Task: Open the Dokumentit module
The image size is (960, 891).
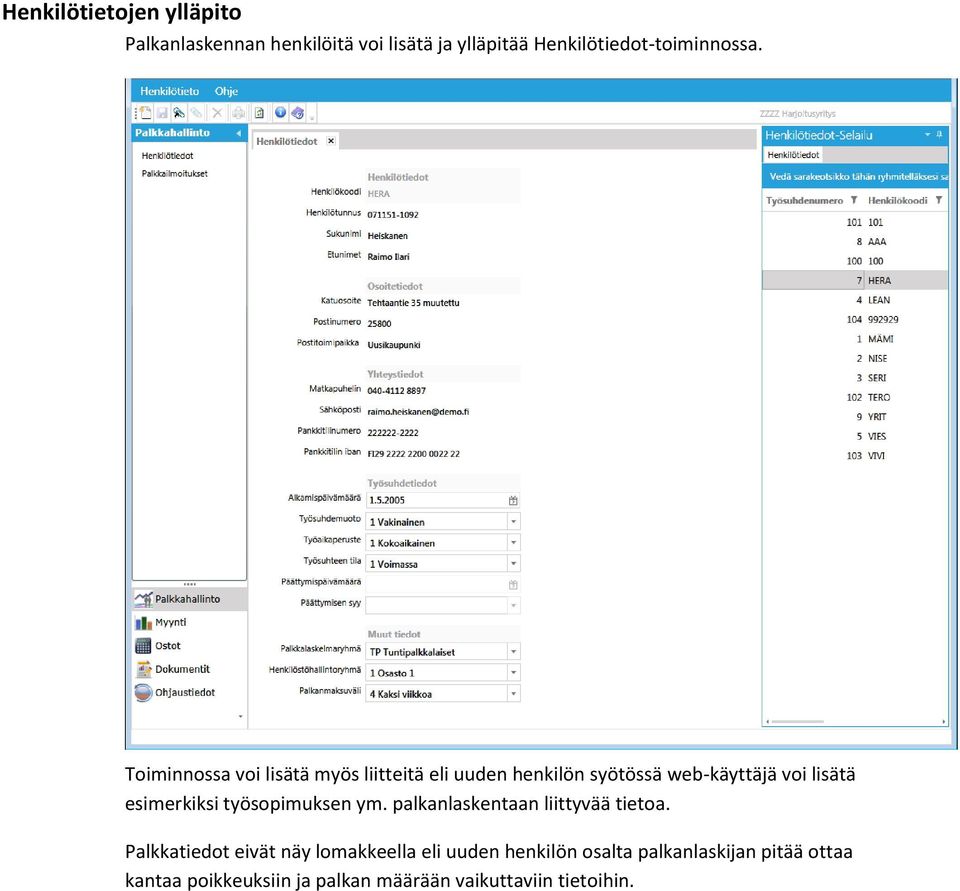Action: [190, 669]
